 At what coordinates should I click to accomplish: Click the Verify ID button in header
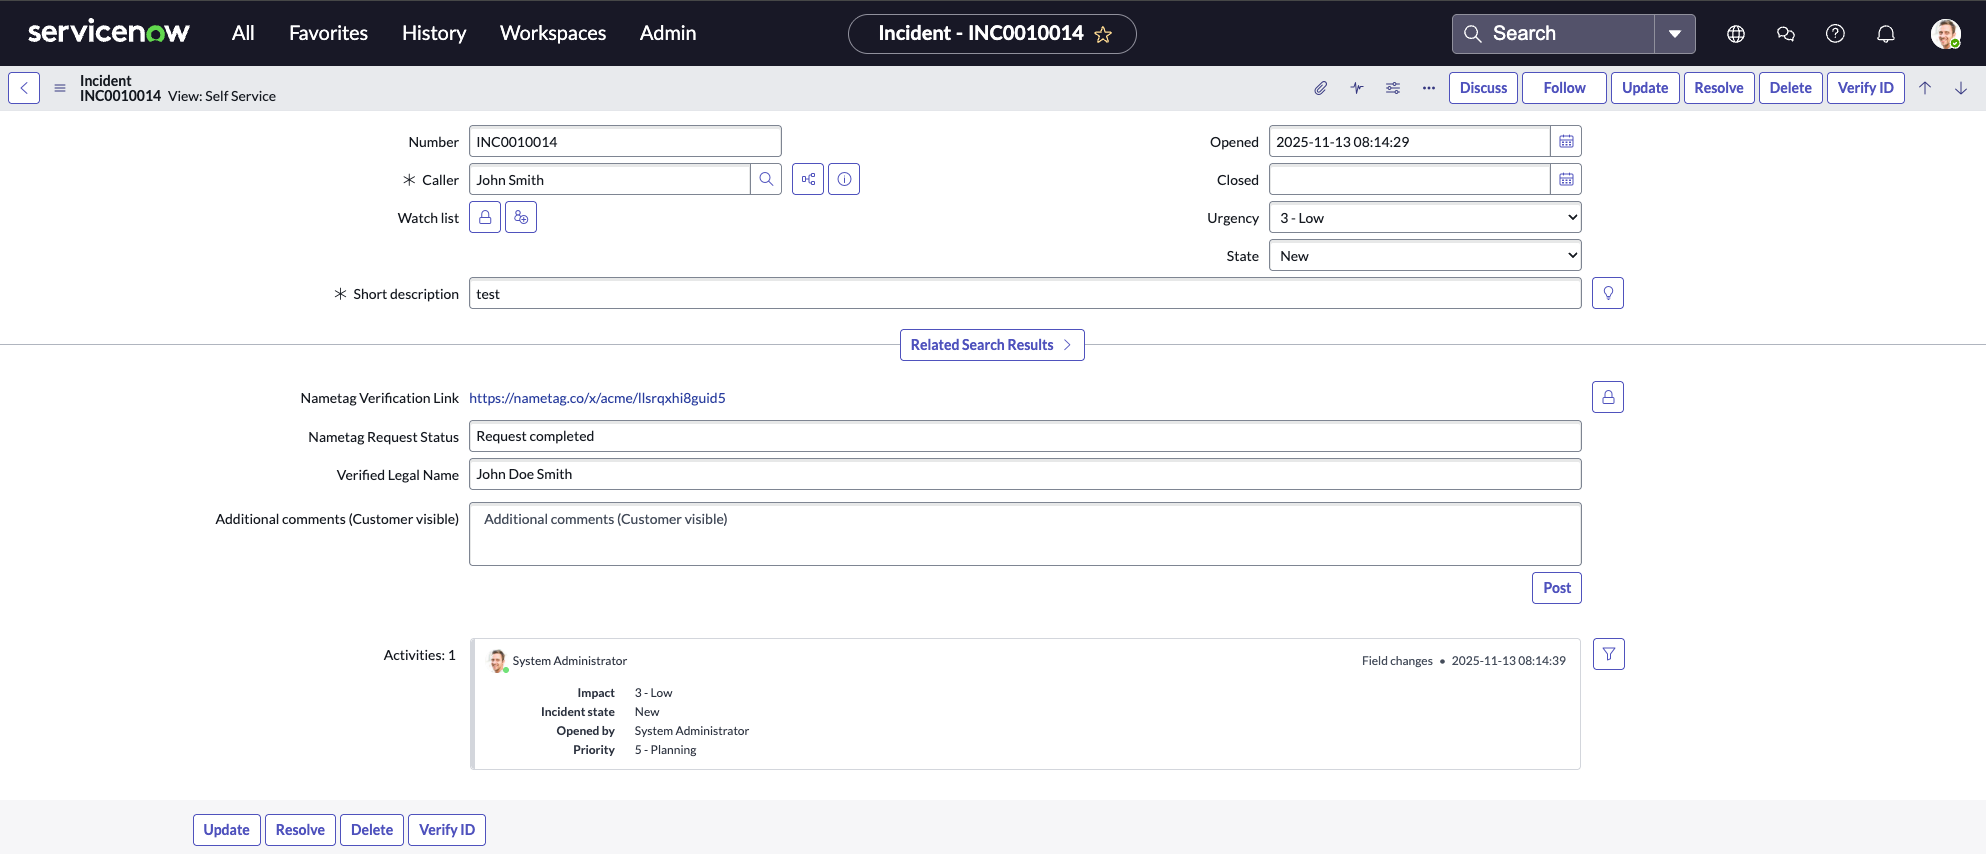pyautogui.click(x=1865, y=88)
